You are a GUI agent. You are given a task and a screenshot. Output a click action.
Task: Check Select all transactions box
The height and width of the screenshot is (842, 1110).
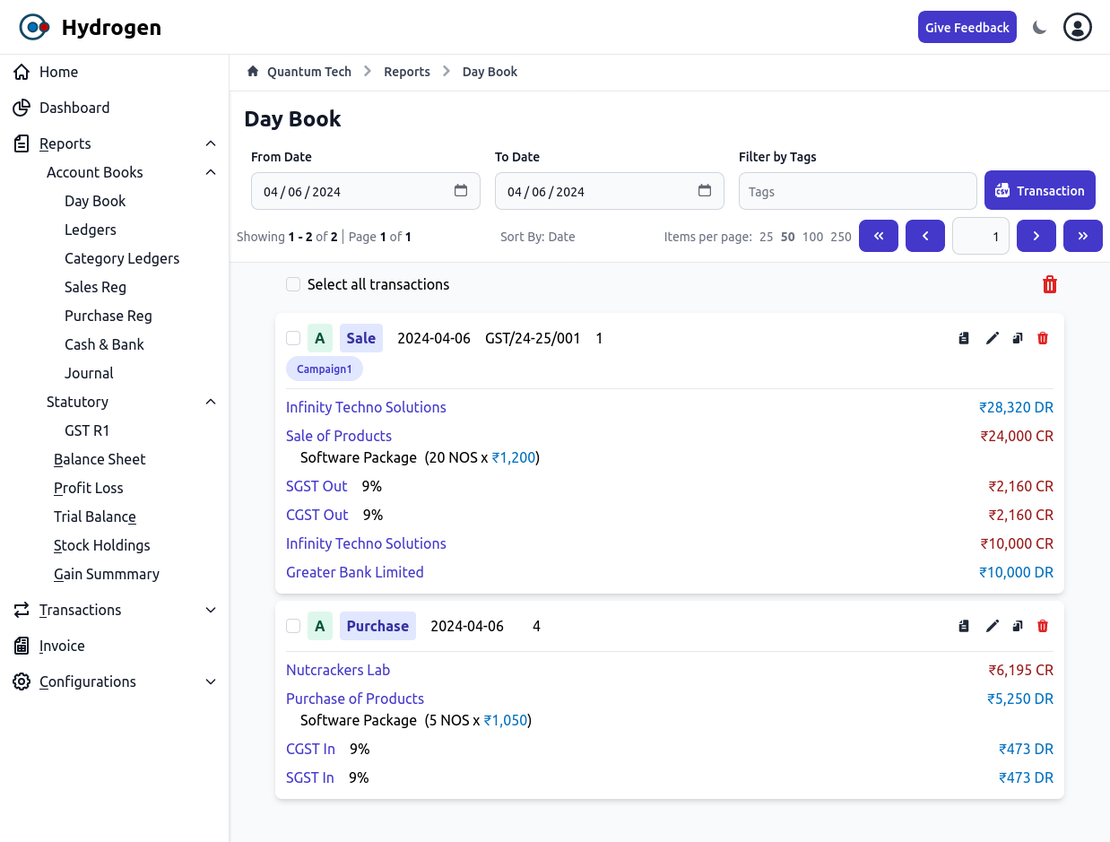pyautogui.click(x=293, y=285)
